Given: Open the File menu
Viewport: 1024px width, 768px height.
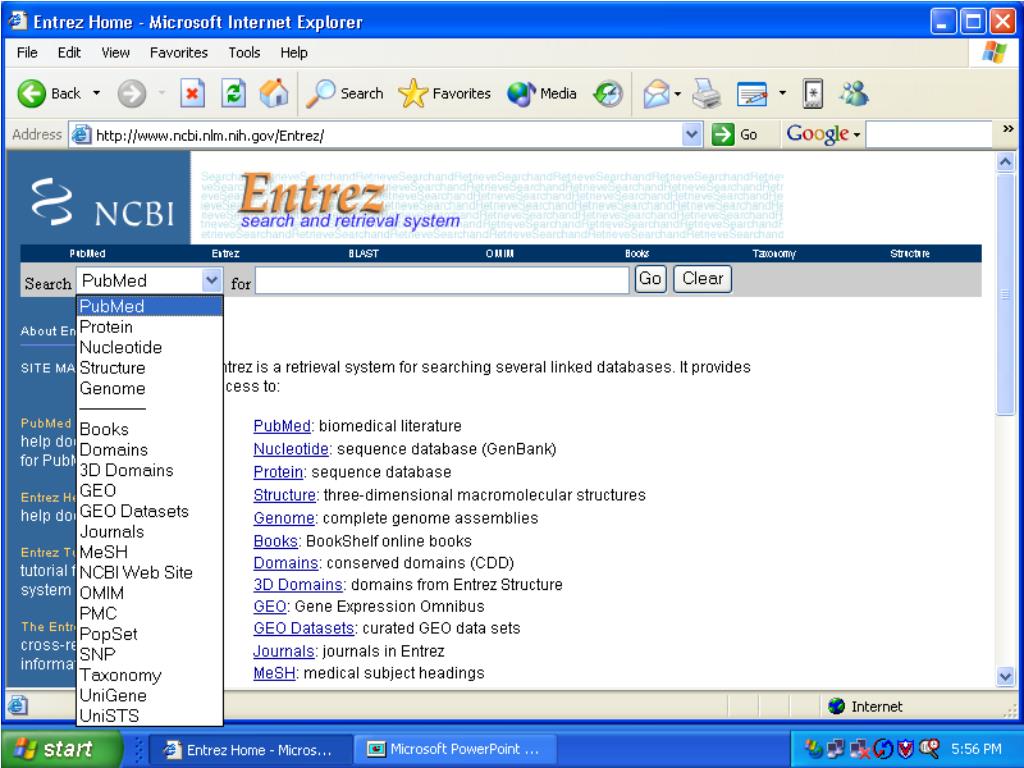Looking at the screenshot, I should (x=27, y=52).
